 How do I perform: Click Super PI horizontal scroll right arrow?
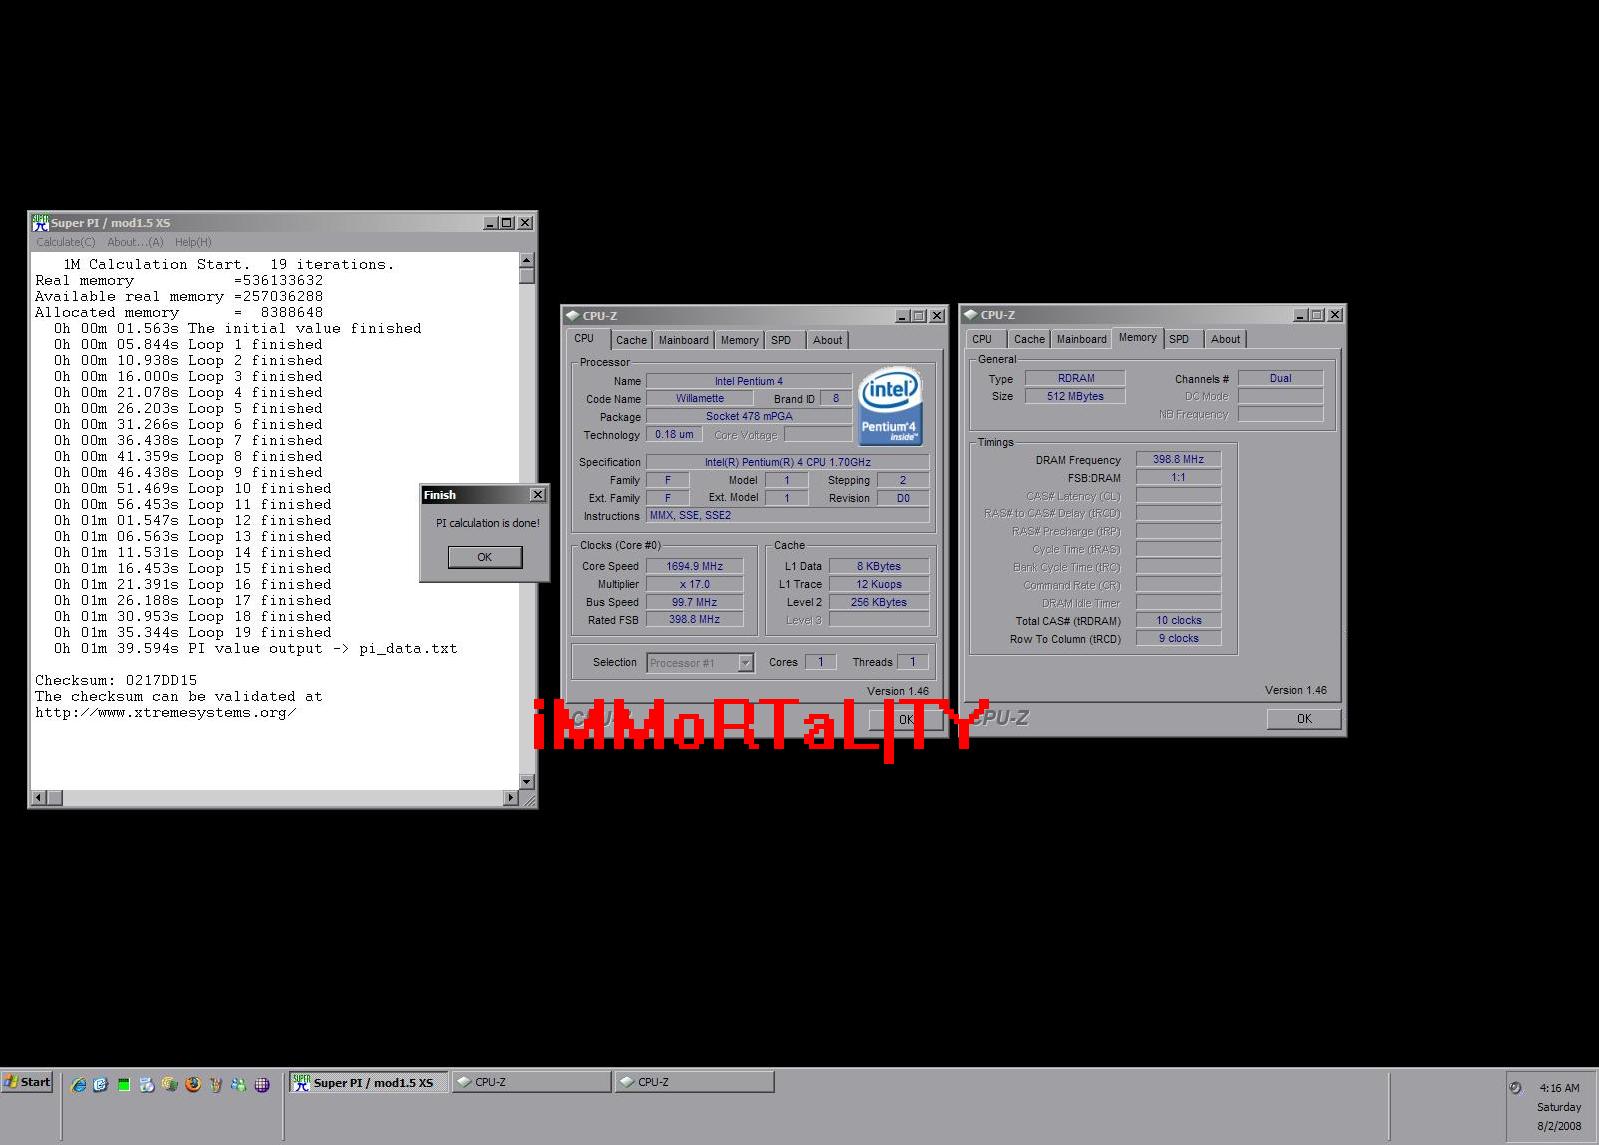(511, 797)
